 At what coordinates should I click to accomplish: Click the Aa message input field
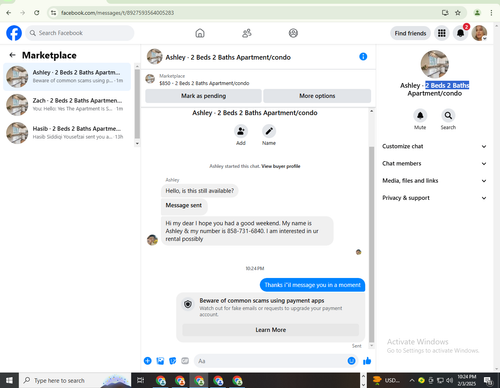click(270, 361)
